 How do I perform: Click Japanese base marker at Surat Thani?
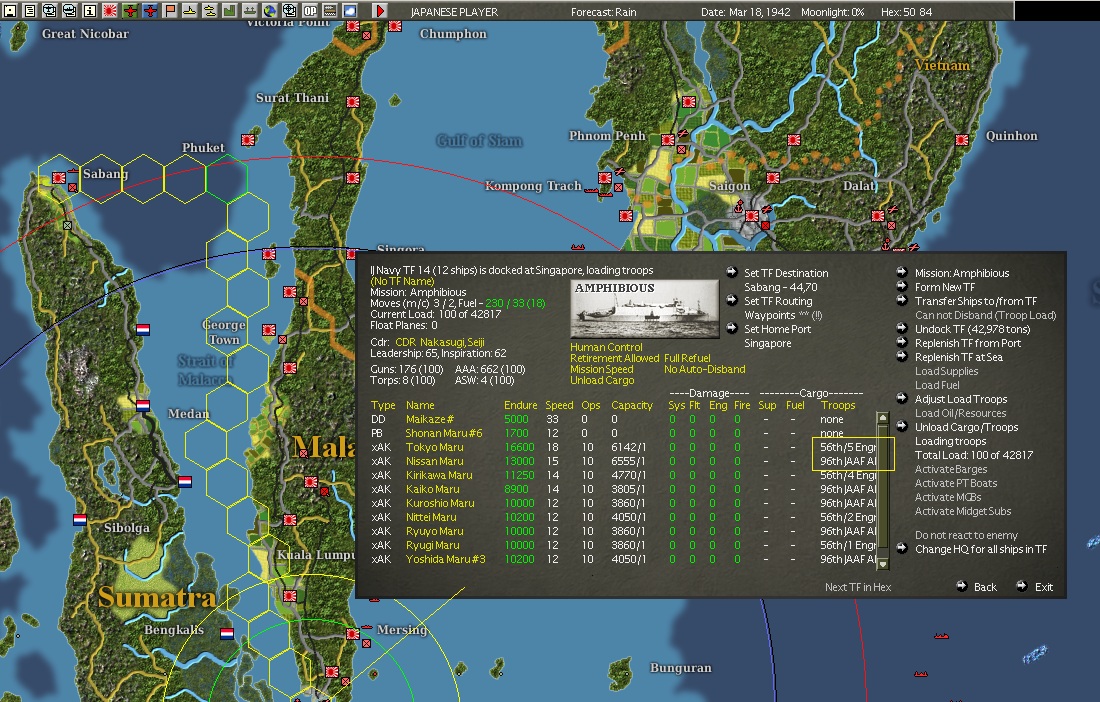coord(353,102)
